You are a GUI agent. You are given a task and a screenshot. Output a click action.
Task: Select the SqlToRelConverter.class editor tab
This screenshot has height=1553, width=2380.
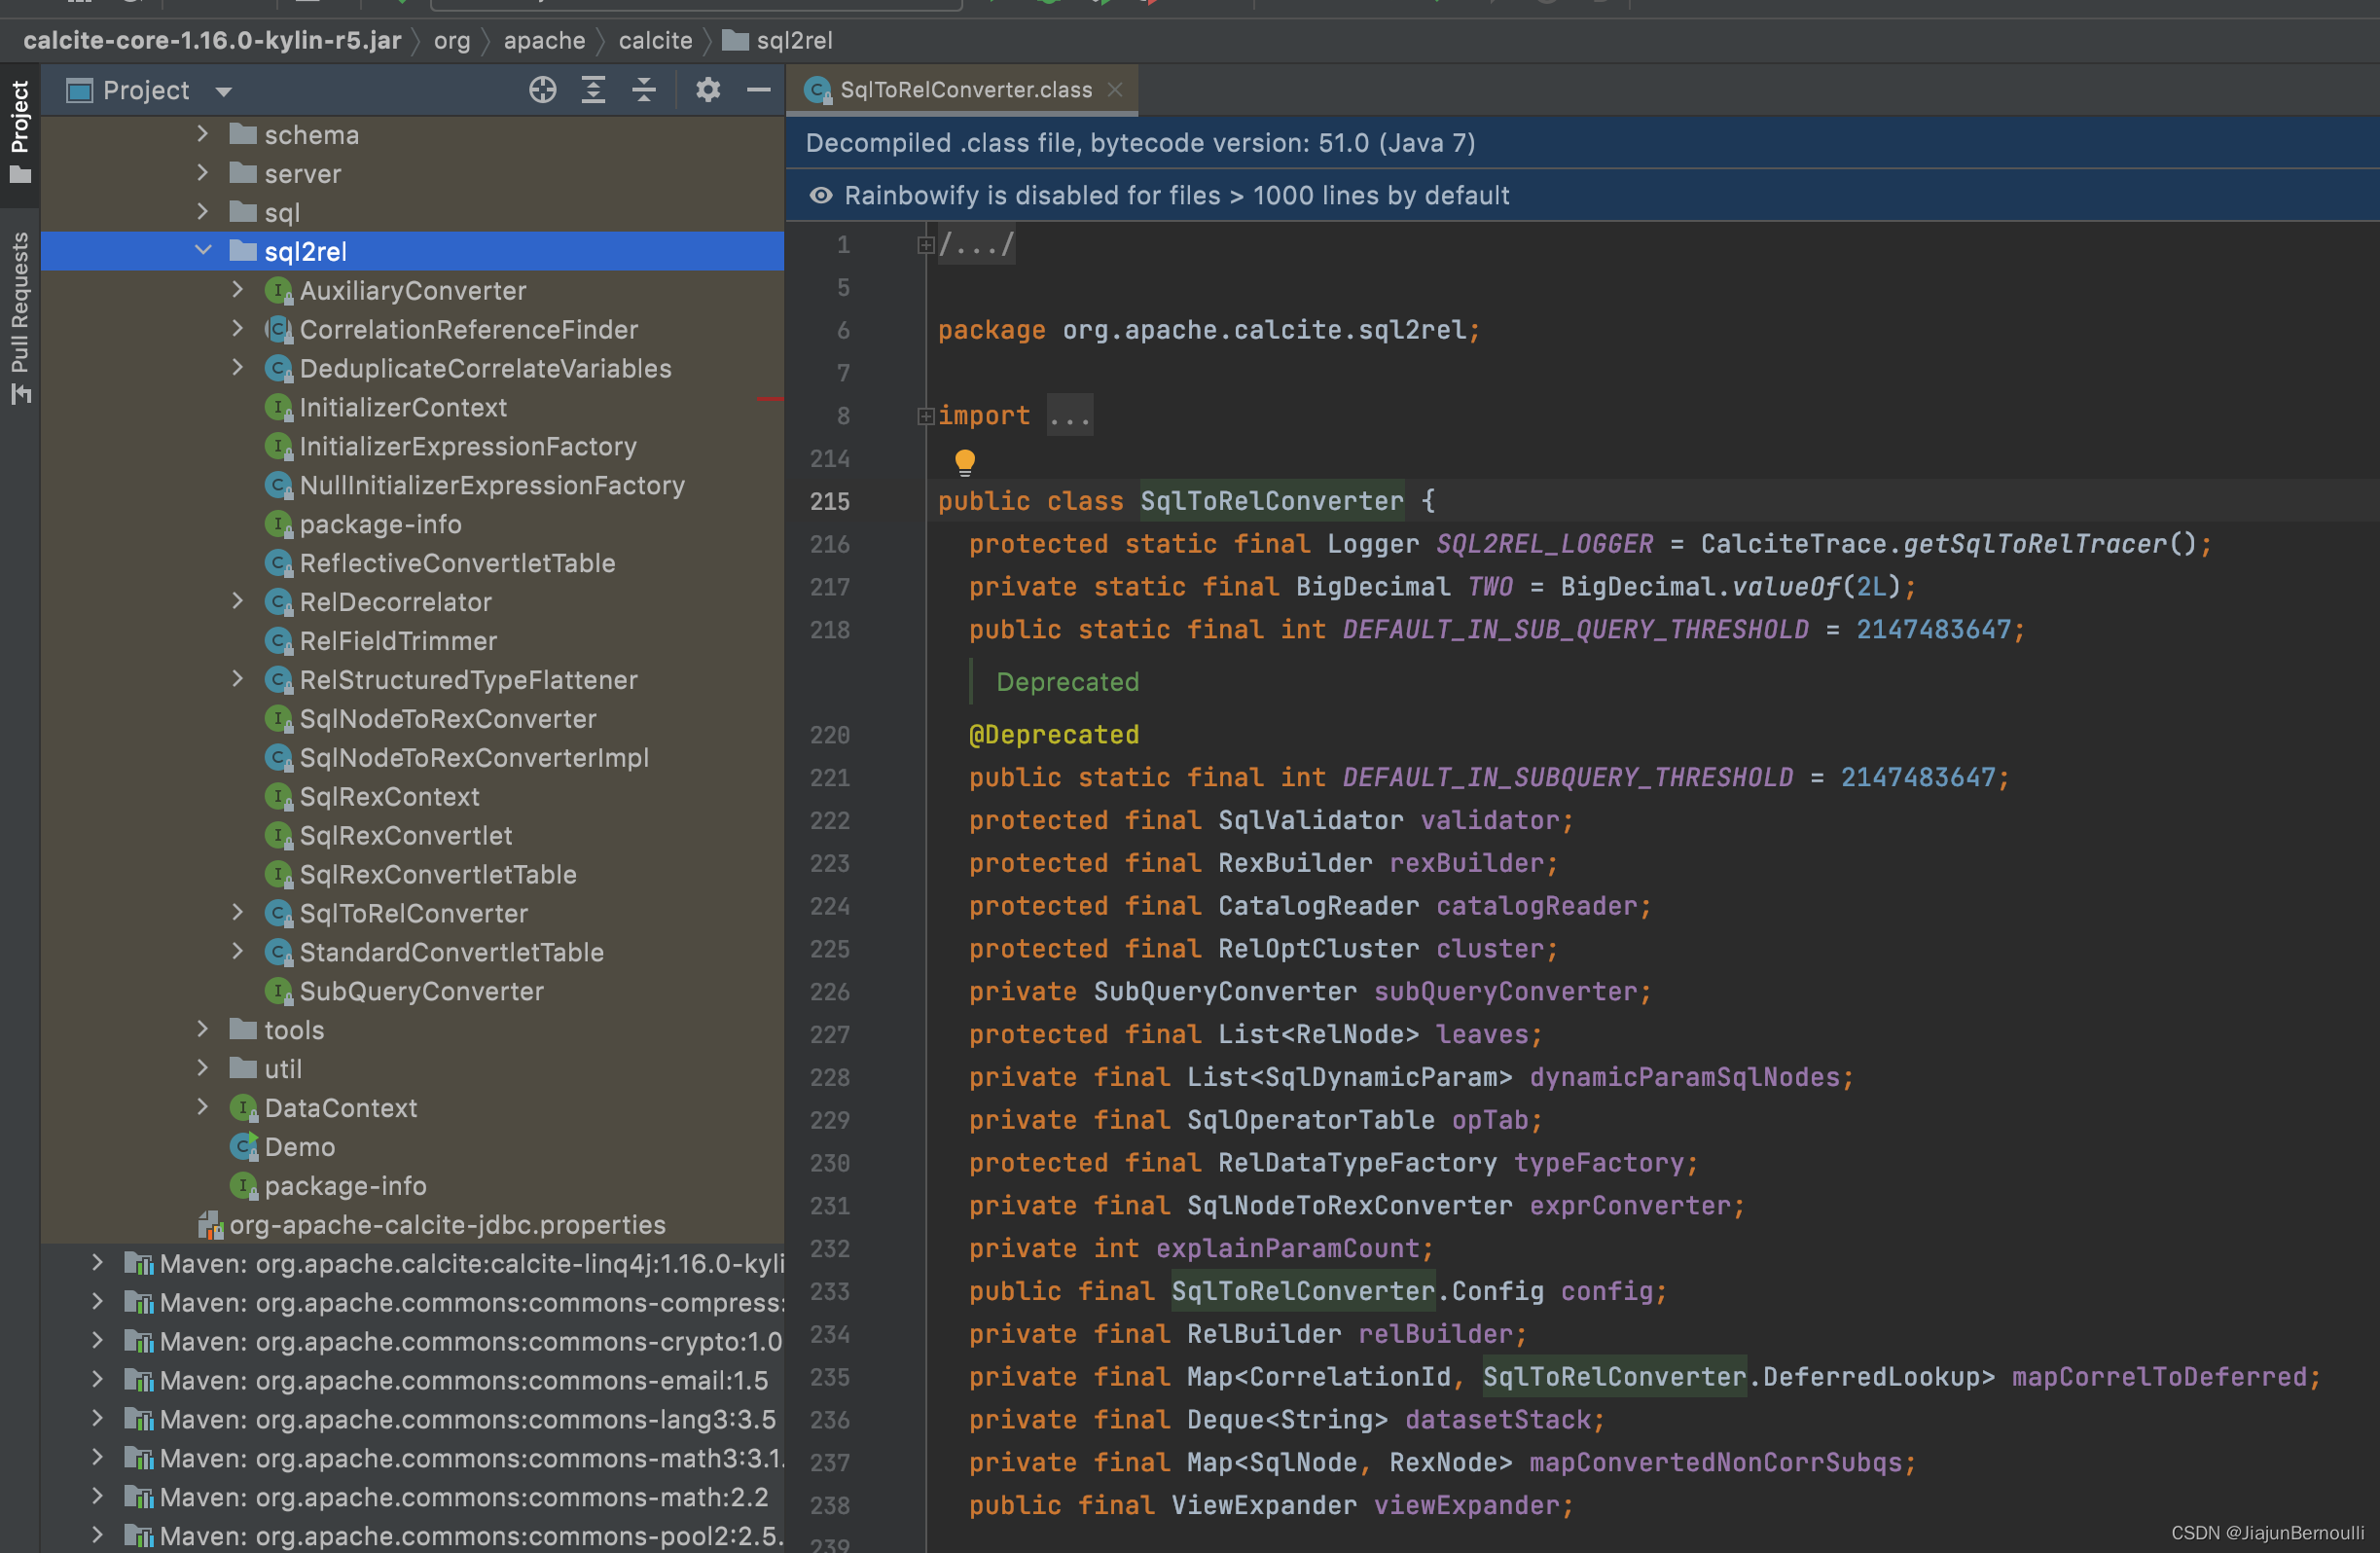coord(964,90)
